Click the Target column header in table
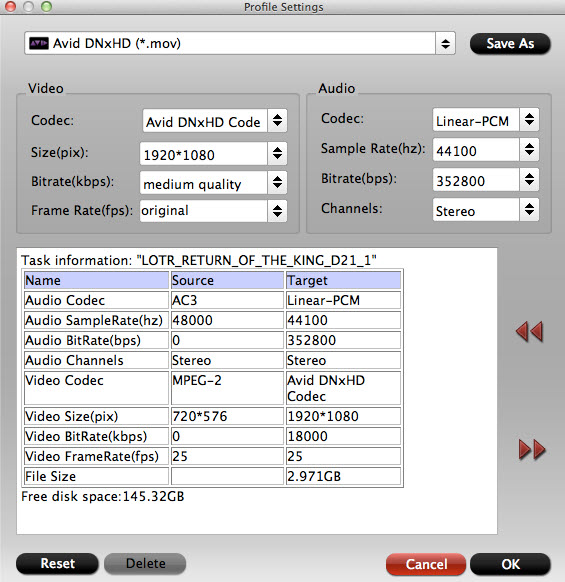The width and height of the screenshot is (565, 582). click(x=343, y=280)
